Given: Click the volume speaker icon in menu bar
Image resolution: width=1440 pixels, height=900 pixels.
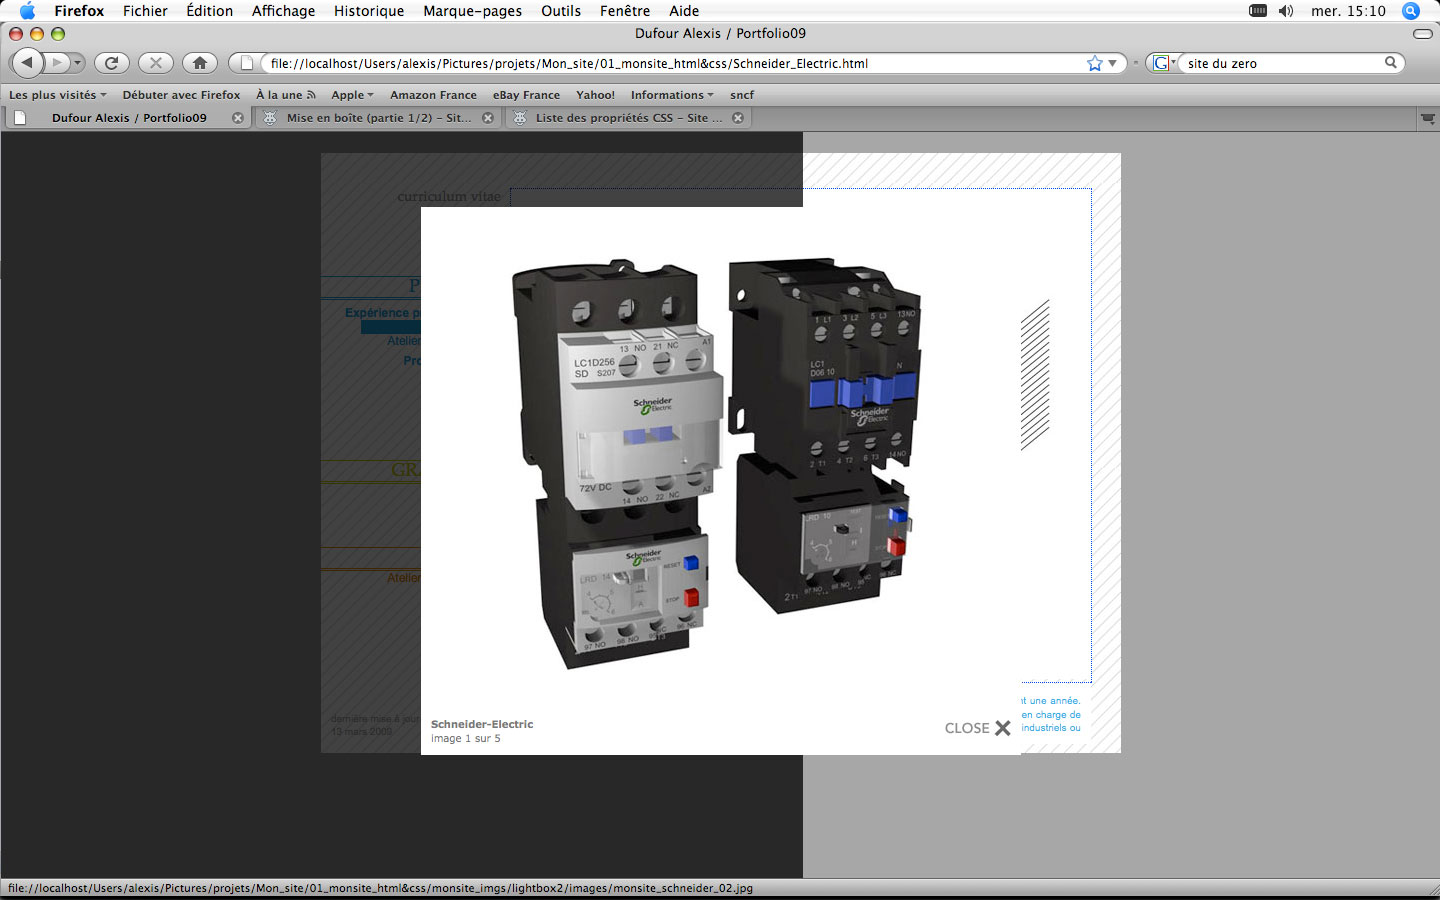Looking at the screenshot, I should 1286,11.
